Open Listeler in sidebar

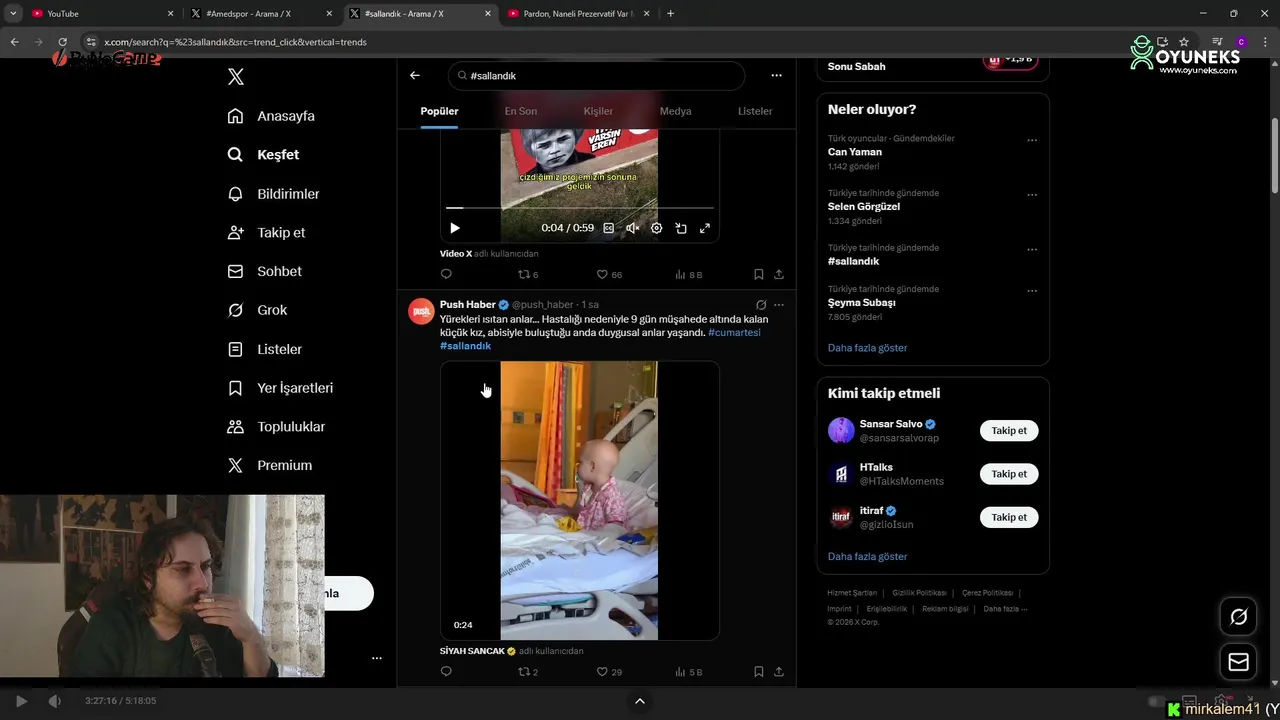tap(264, 349)
